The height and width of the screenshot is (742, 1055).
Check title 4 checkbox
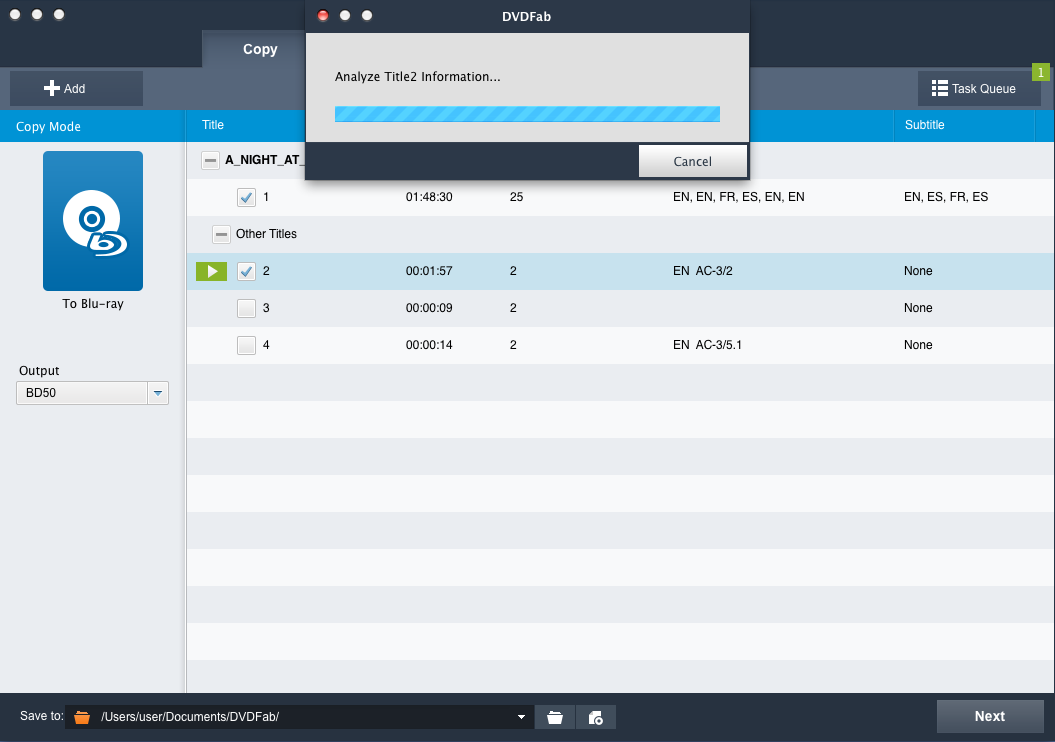(246, 345)
